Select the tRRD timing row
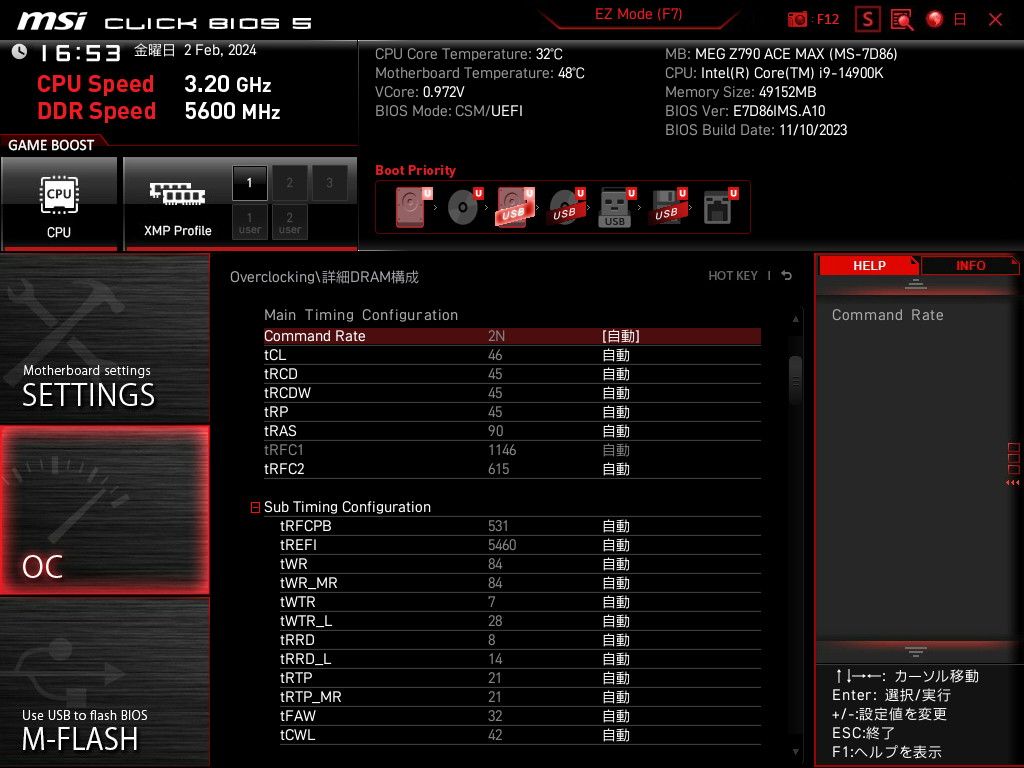This screenshot has height=768, width=1024. 520,640
